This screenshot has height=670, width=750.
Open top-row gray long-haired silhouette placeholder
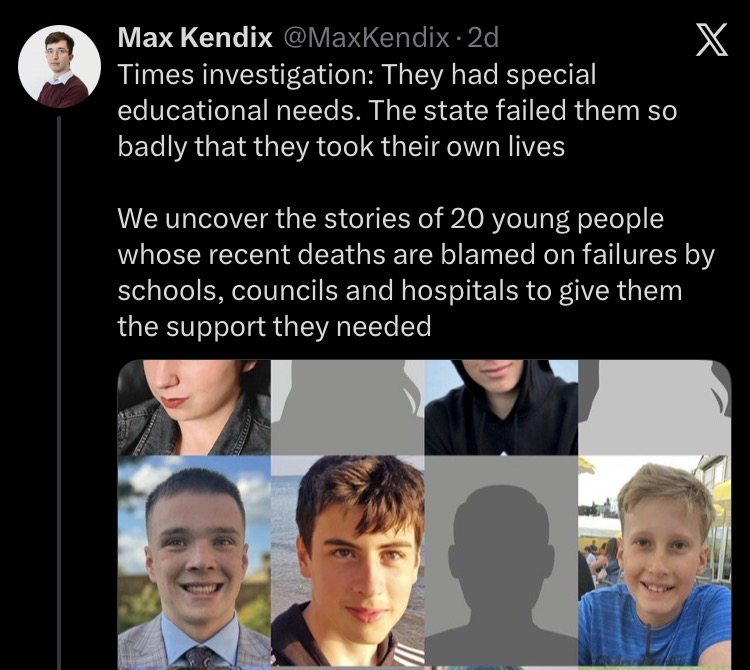click(x=348, y=407)
